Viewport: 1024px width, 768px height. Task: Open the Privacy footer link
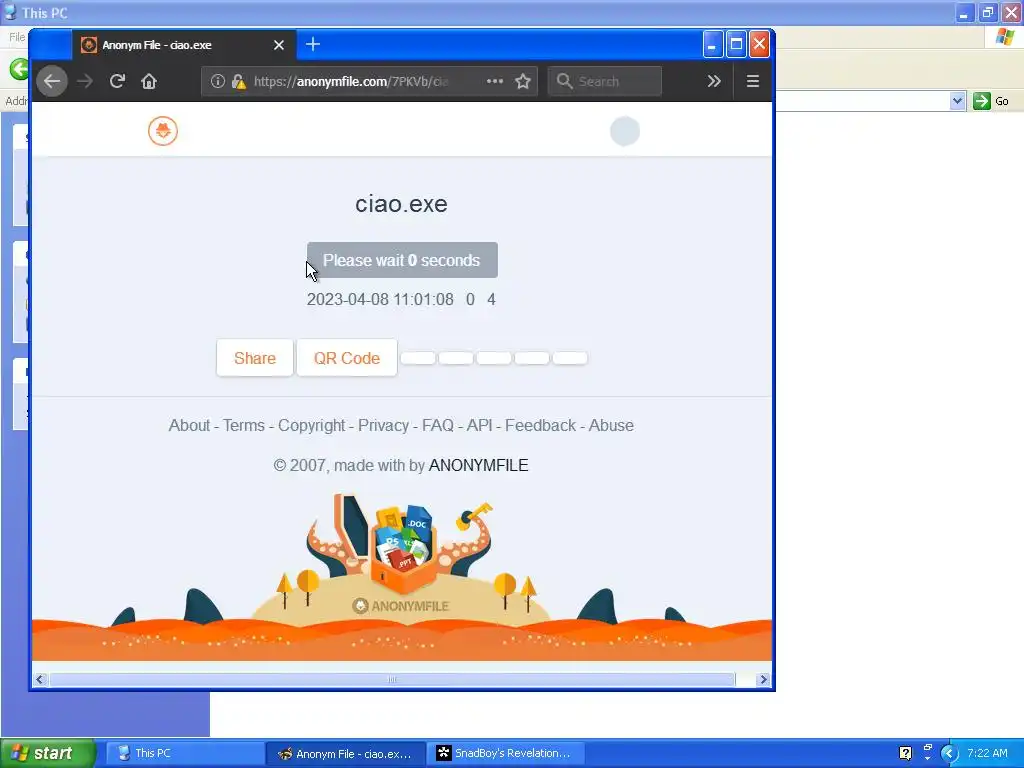(x=383, y=425)
